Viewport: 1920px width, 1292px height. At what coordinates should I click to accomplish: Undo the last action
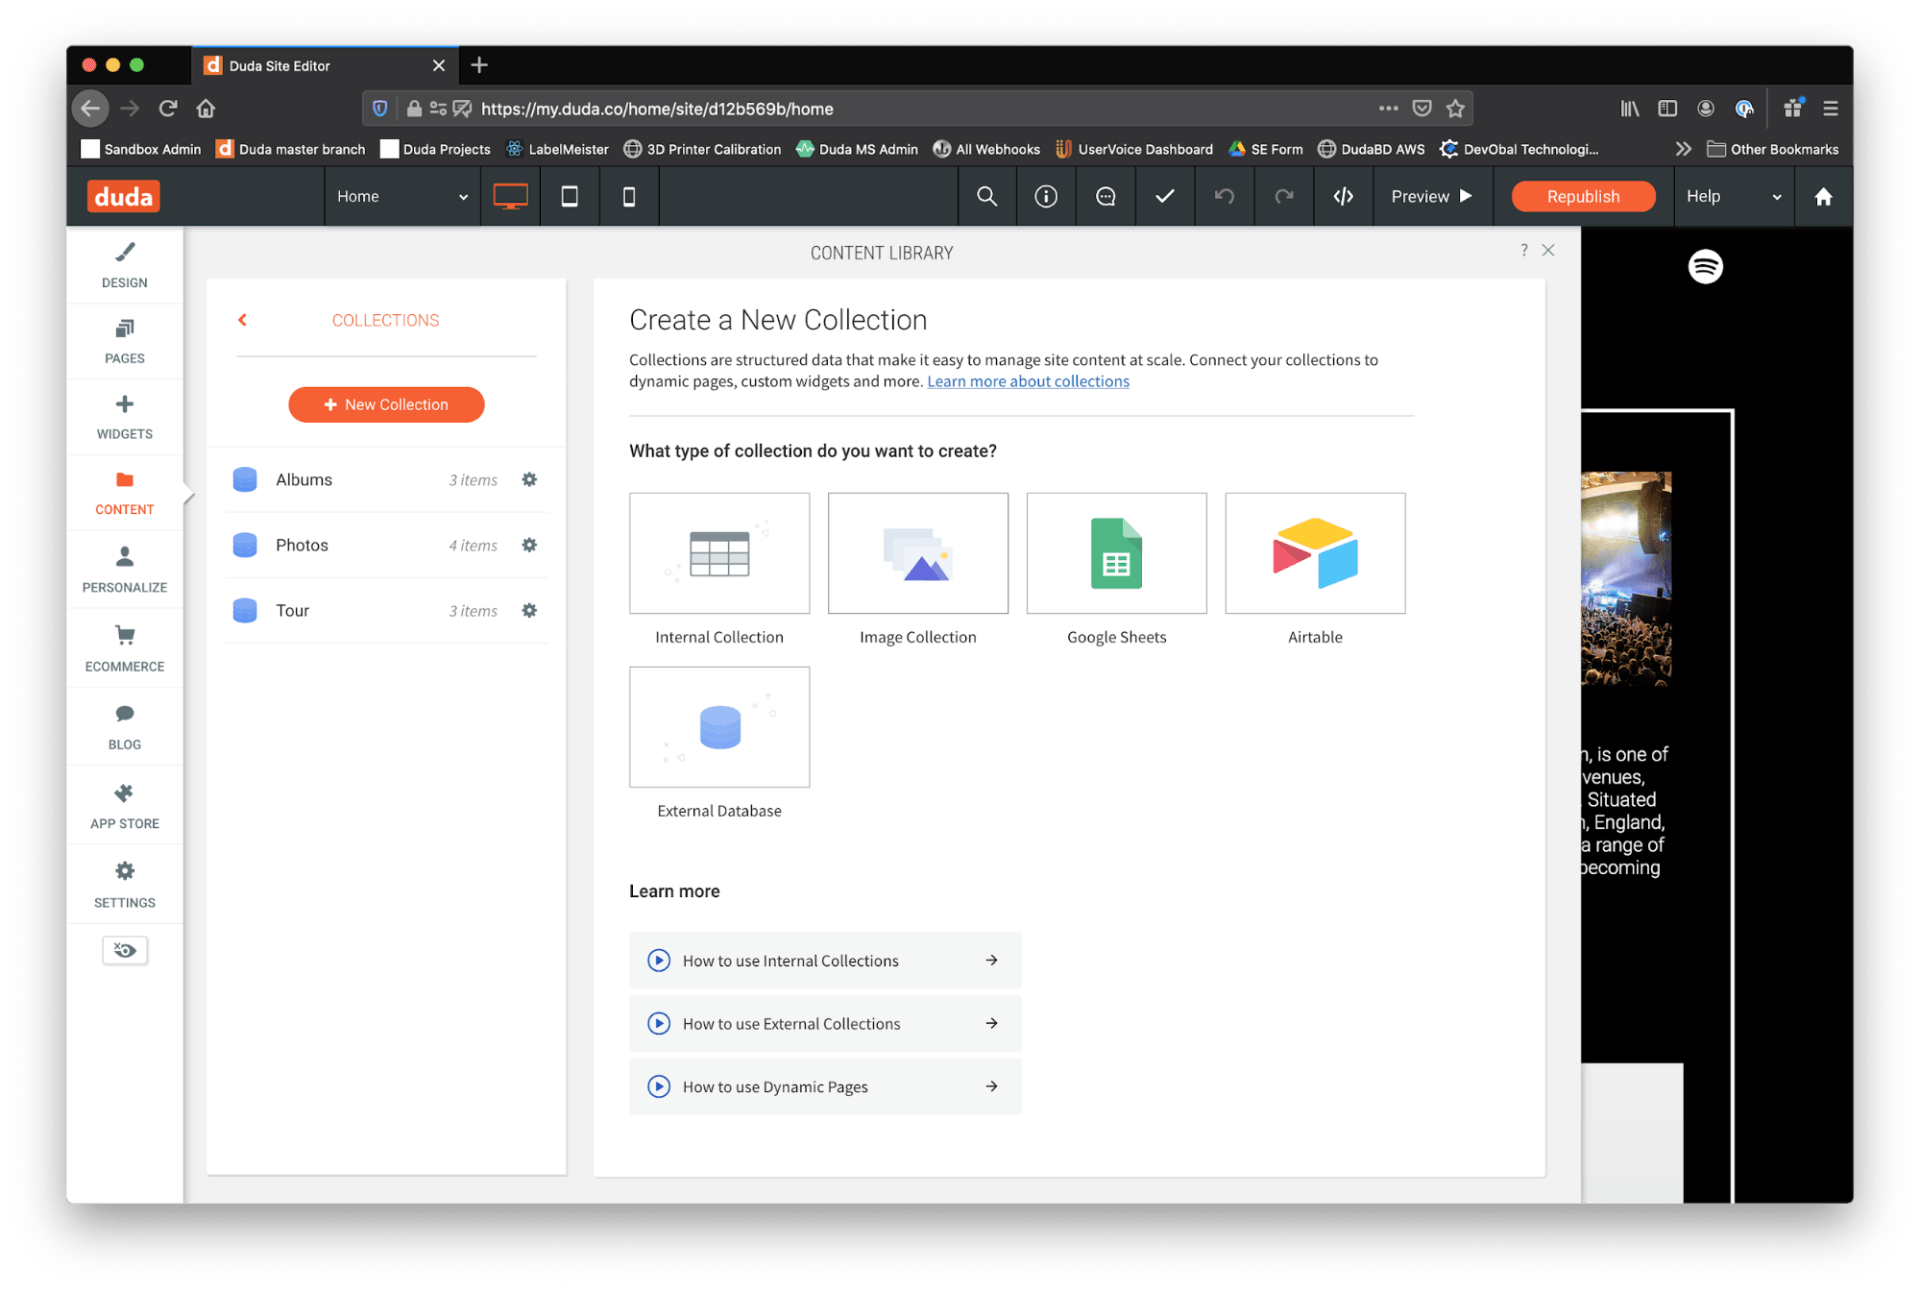point(1224,196)
